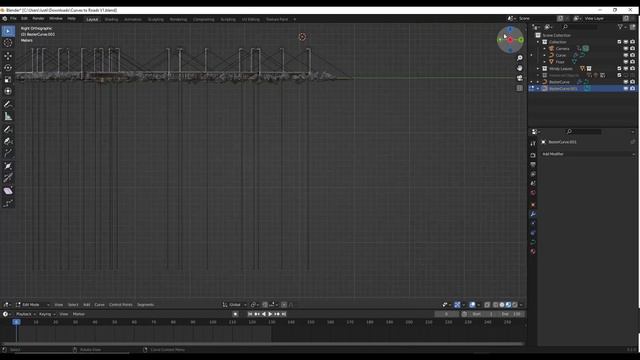The image size is (640, 360).
Task: Hide BezierCurve via its eye icon
Action: click(626, 82)
